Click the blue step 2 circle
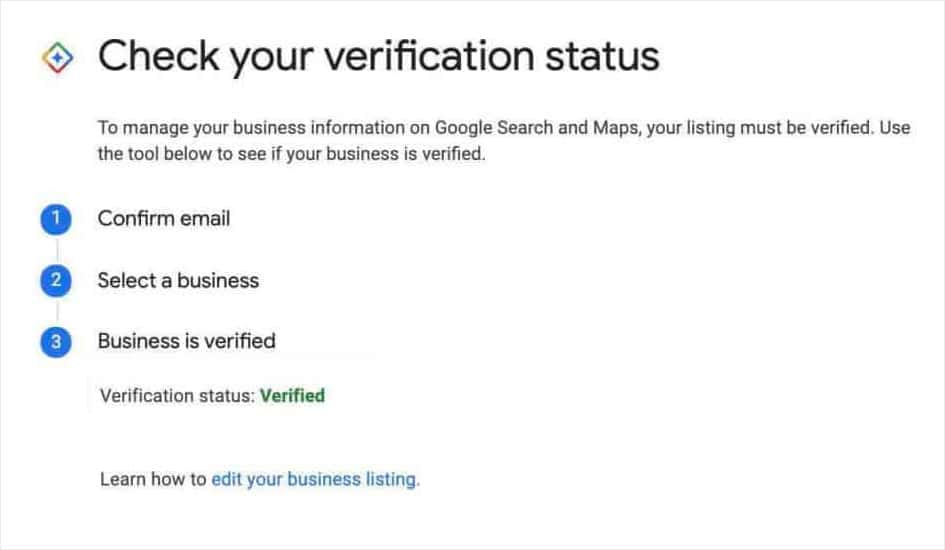Image resolution: width=945 pixels, height=550 pixels. 56,281
